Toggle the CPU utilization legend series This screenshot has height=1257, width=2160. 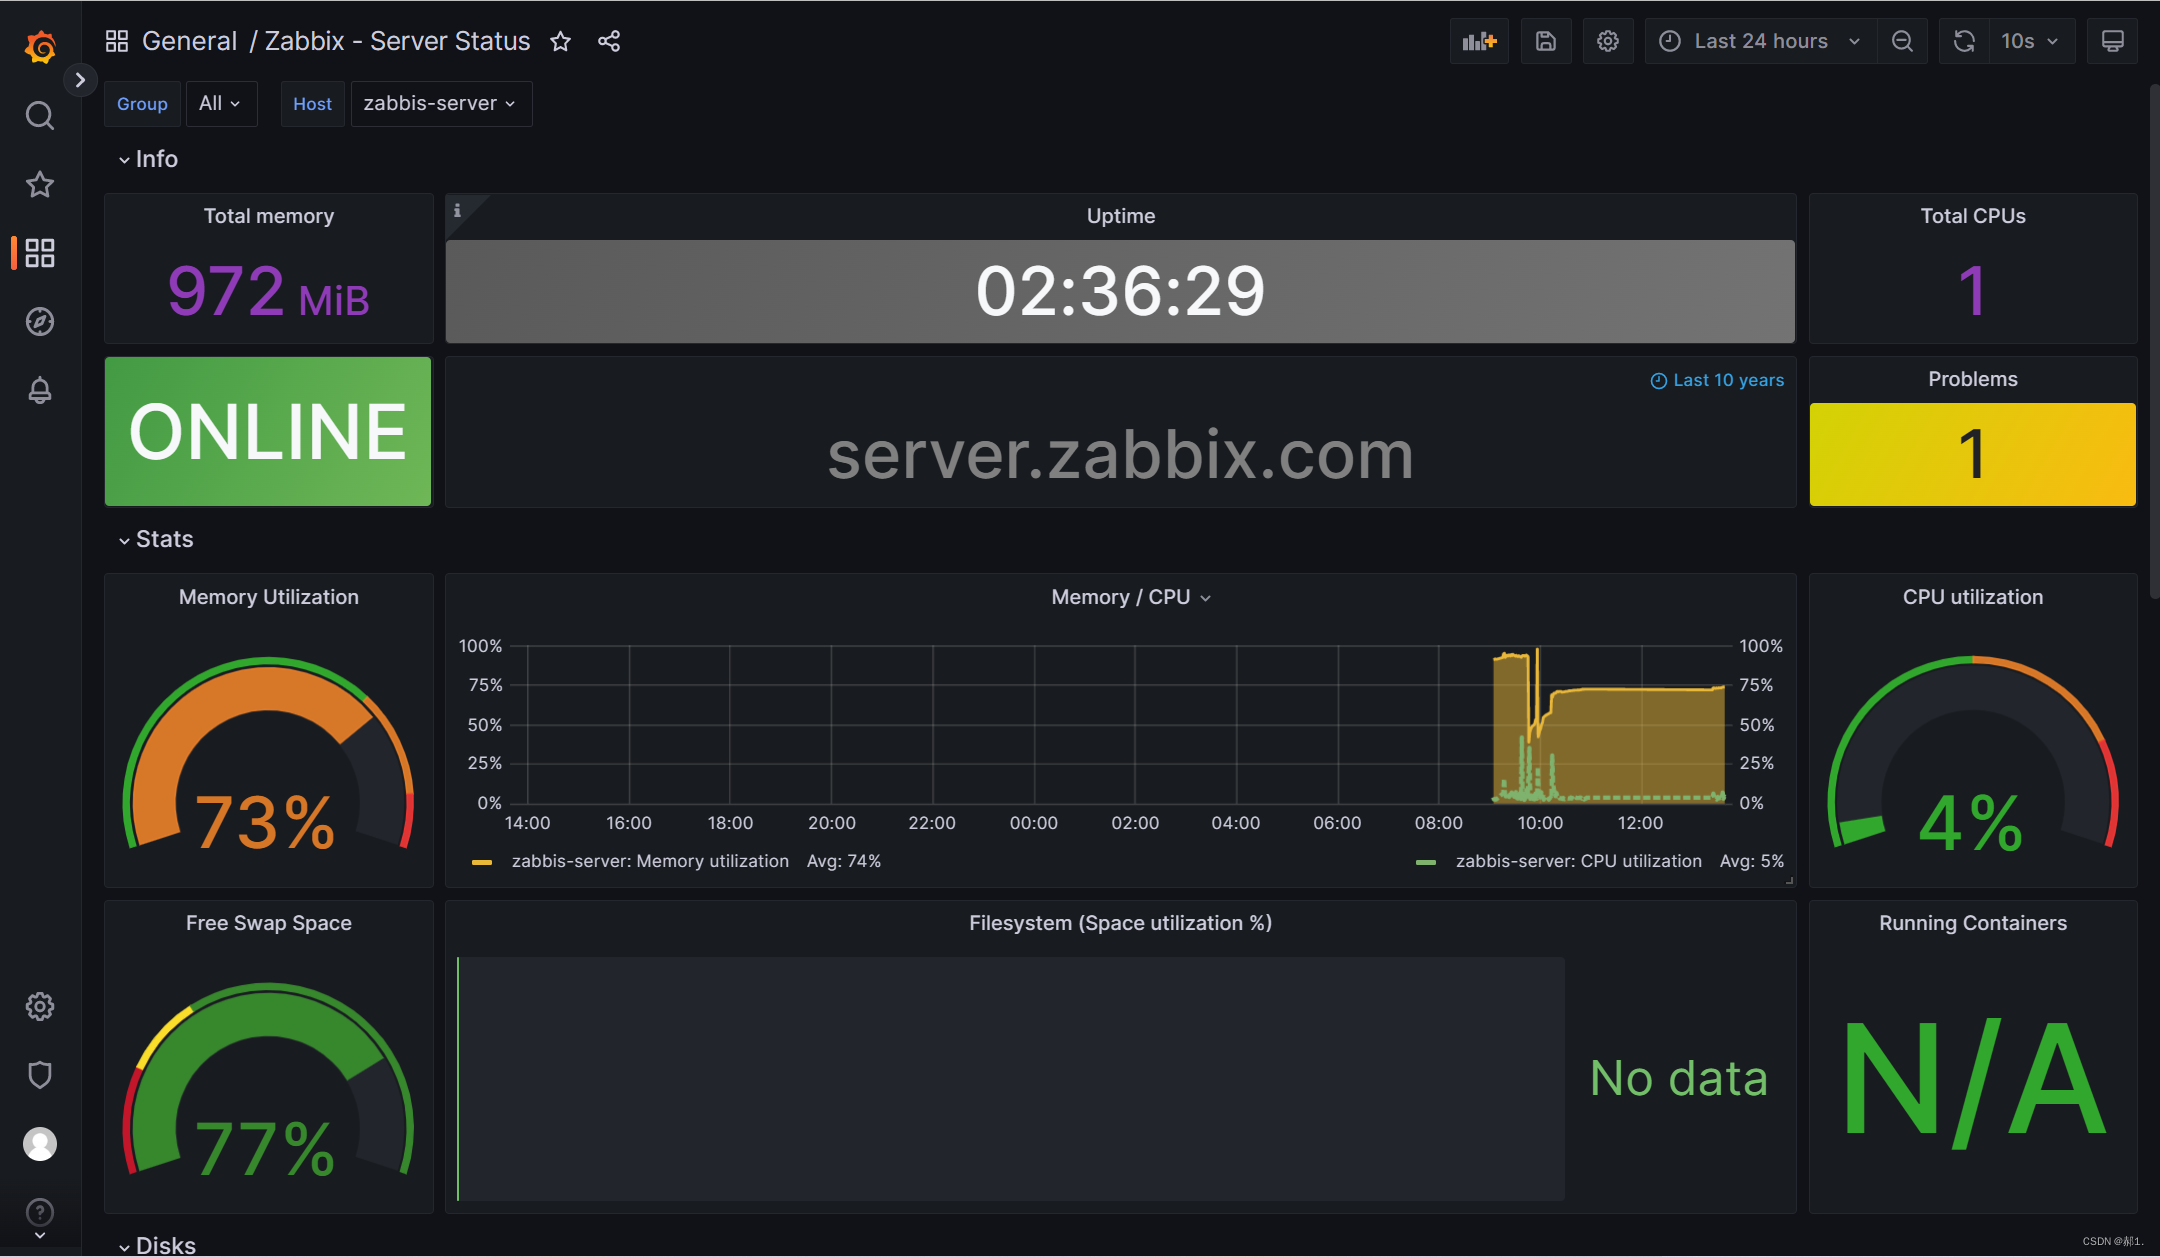[1578, 861]
